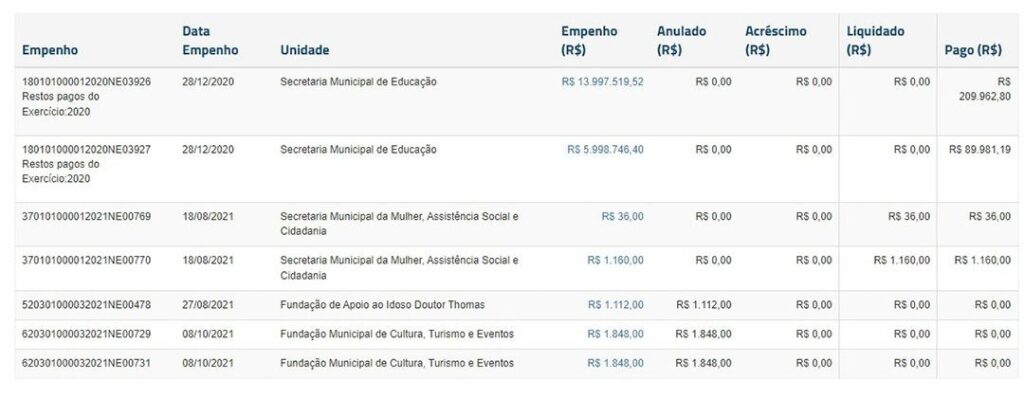Viewport: 1024px width, 416px height.
Task: Click empenho number 620301000032021NE00731
Action: click(86, 364)
